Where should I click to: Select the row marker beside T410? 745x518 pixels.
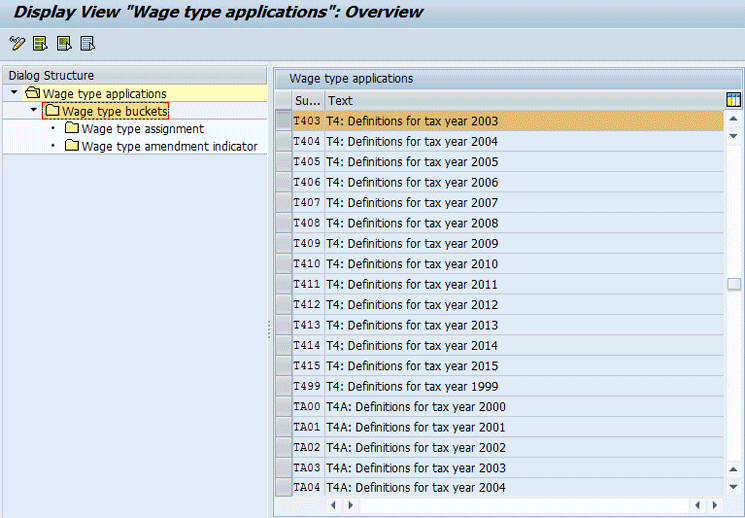click(x=283, y=264)
